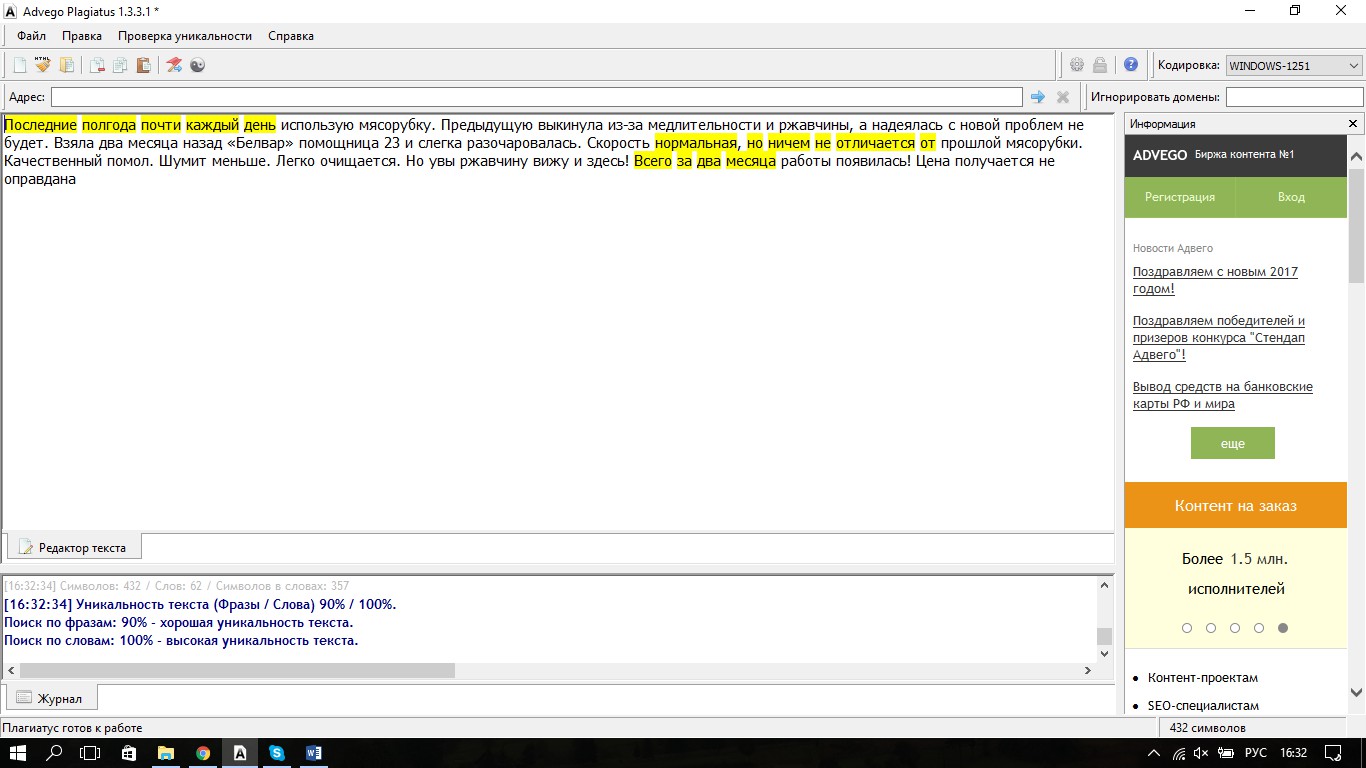Open help with the blue question mark icon

pyautogui.click(x=1131, y=65)
